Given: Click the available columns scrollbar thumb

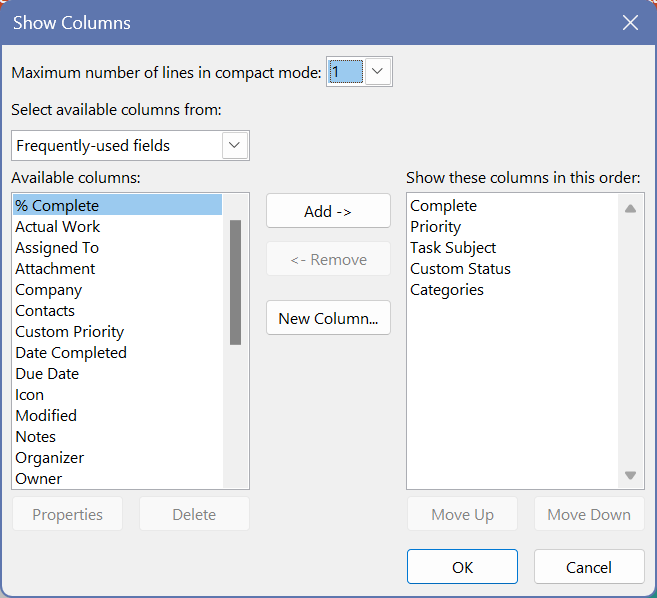Looking at the screenshot, I should tap(235, 282).
